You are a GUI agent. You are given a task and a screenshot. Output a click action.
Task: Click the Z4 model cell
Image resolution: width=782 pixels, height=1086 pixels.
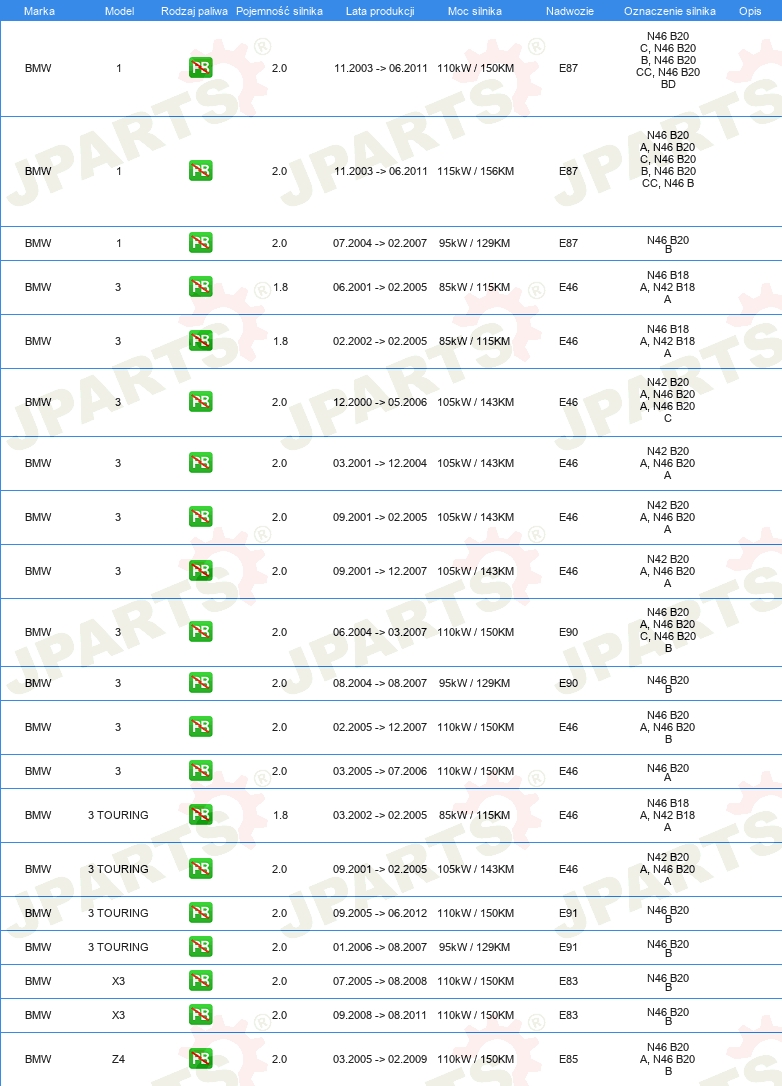[118, 1059]
